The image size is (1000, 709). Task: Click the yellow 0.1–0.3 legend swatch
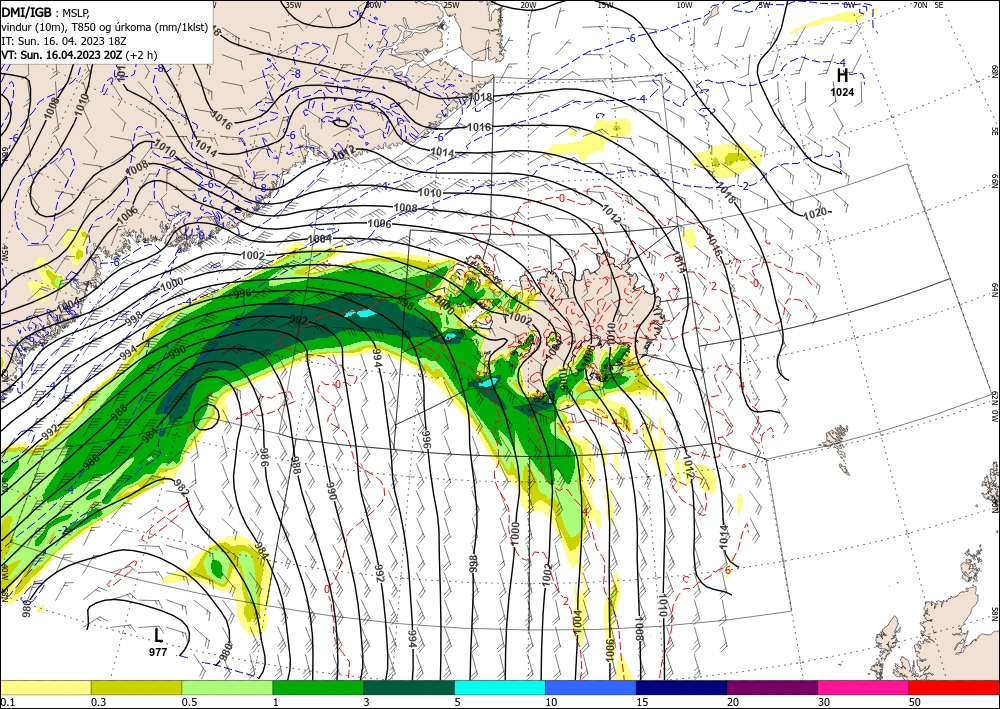(45, 687)
